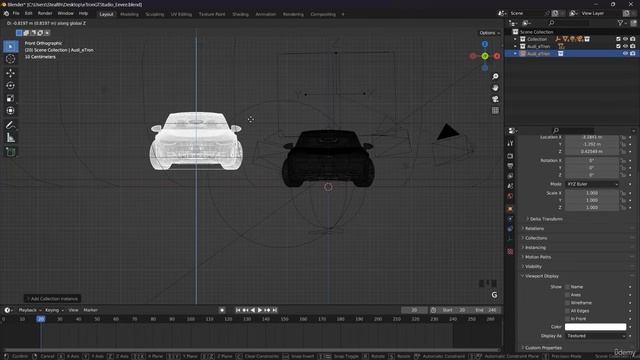This screenshot has width=640, height=360.
Task: Open the World properties tab icon
Action: [x=510, y=196]
